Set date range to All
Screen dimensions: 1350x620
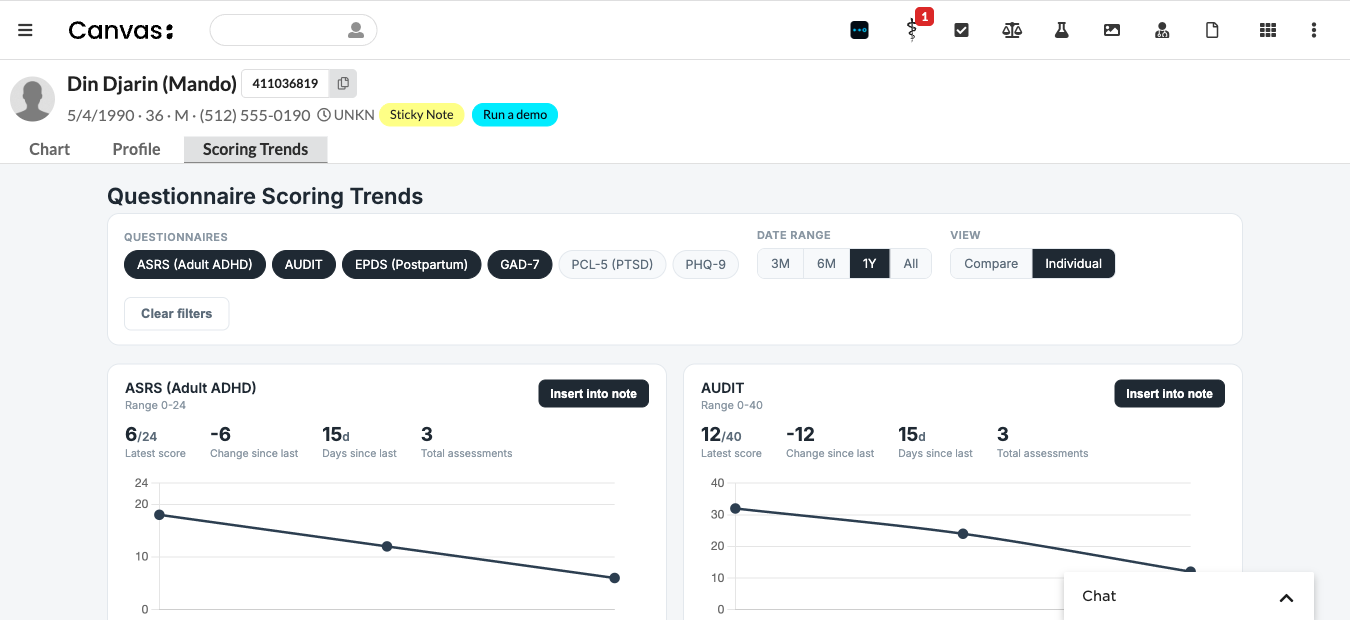pos(911,264)
